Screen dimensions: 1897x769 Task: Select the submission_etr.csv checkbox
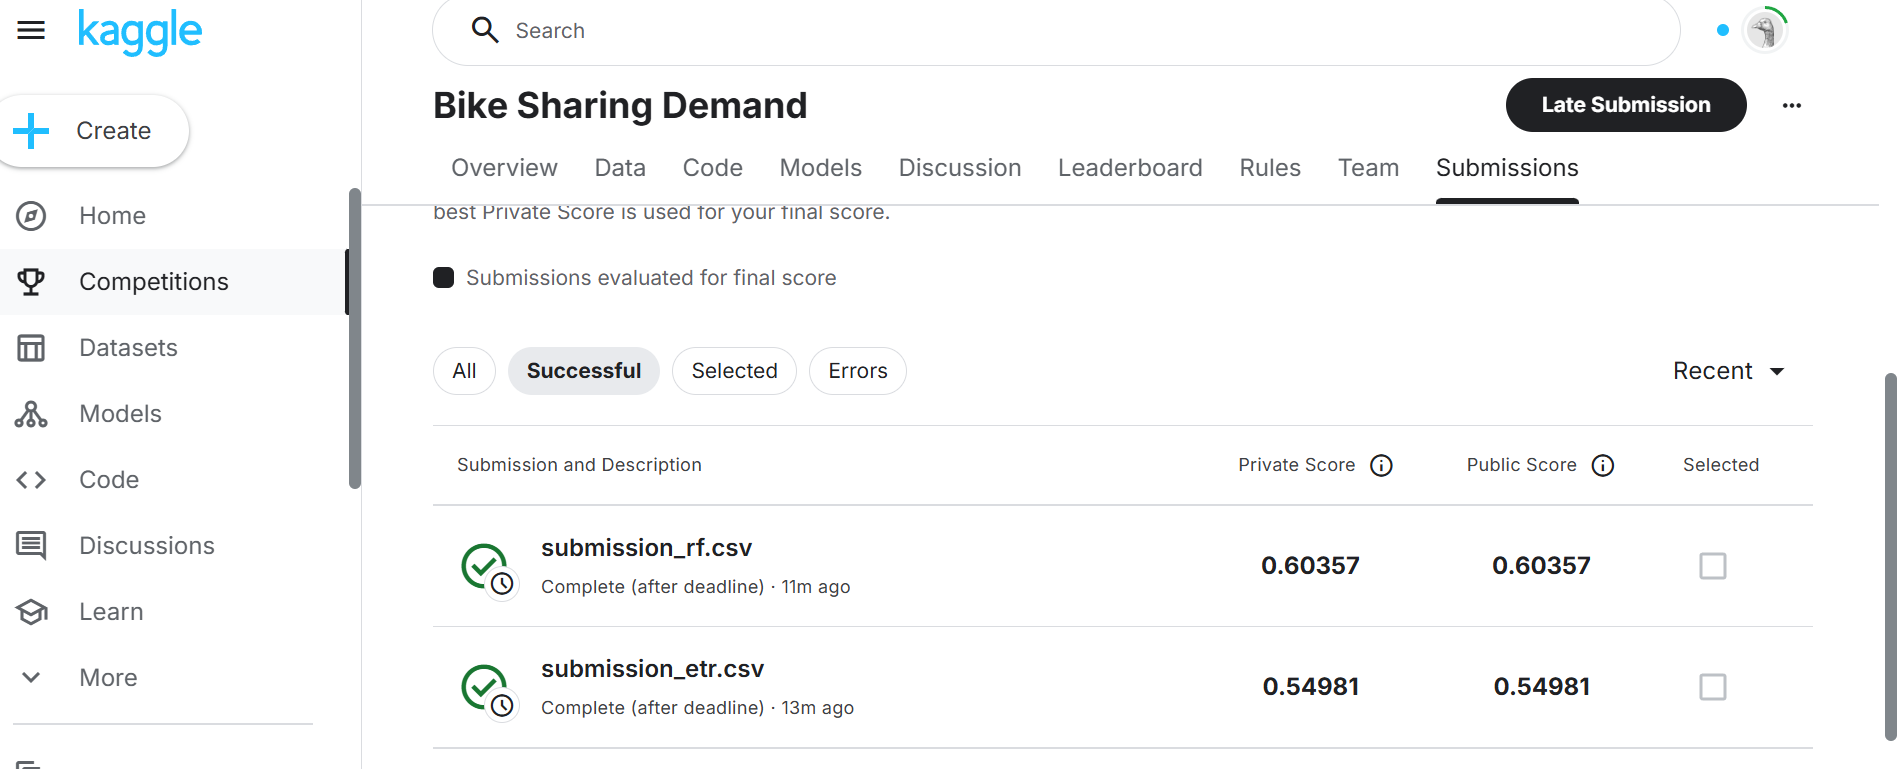(x=1712, y=687)
